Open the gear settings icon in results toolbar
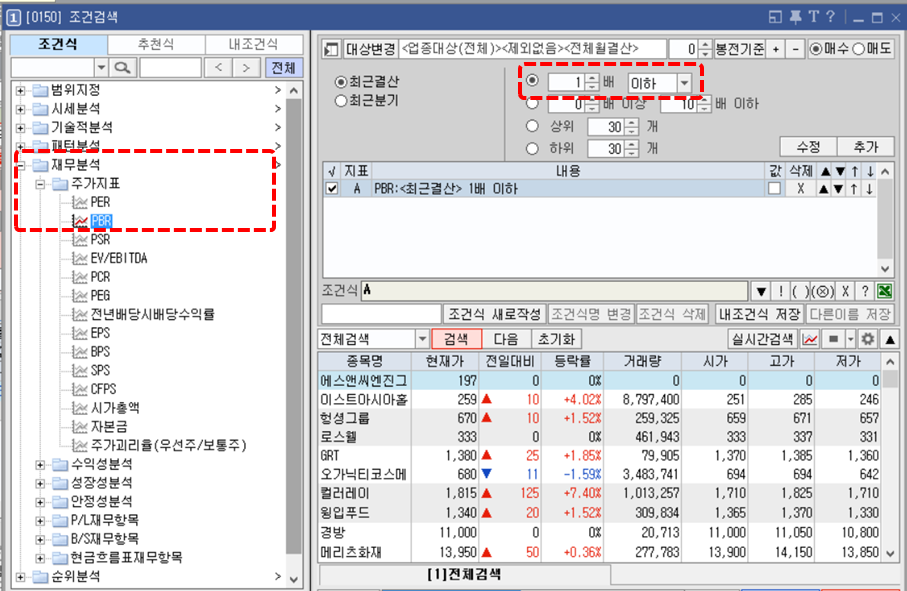The height and width of the screenshot is (591, 907). pyautogui.click(x=867, y=339)
